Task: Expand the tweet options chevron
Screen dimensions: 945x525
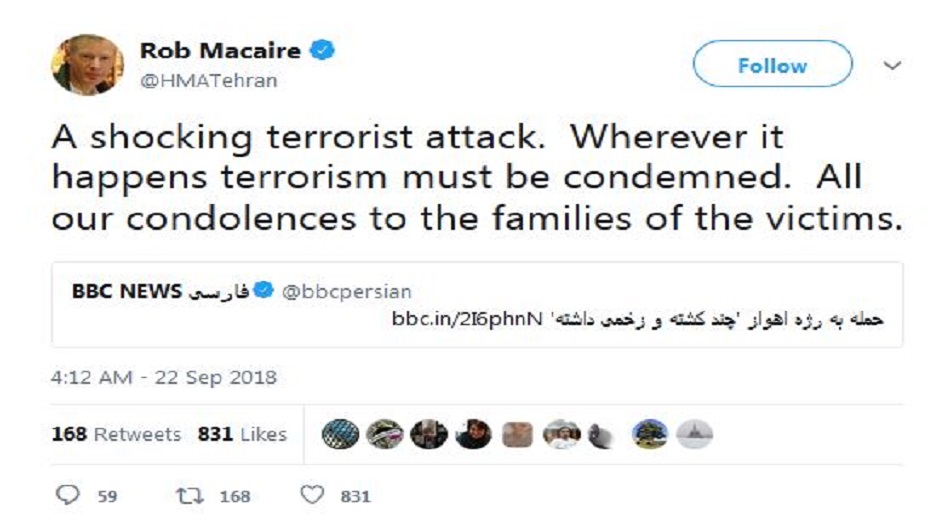Action: 893,66
